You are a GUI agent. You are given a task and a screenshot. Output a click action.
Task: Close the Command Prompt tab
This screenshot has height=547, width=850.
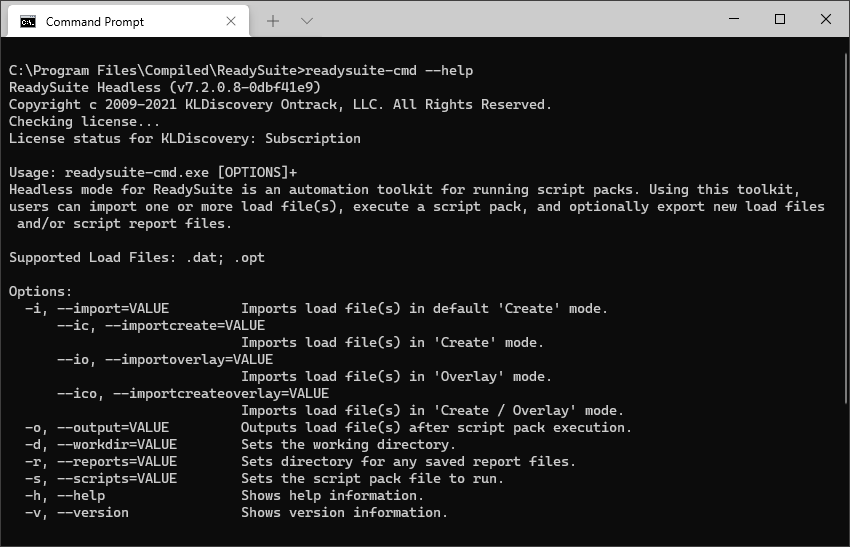[231, 21]
